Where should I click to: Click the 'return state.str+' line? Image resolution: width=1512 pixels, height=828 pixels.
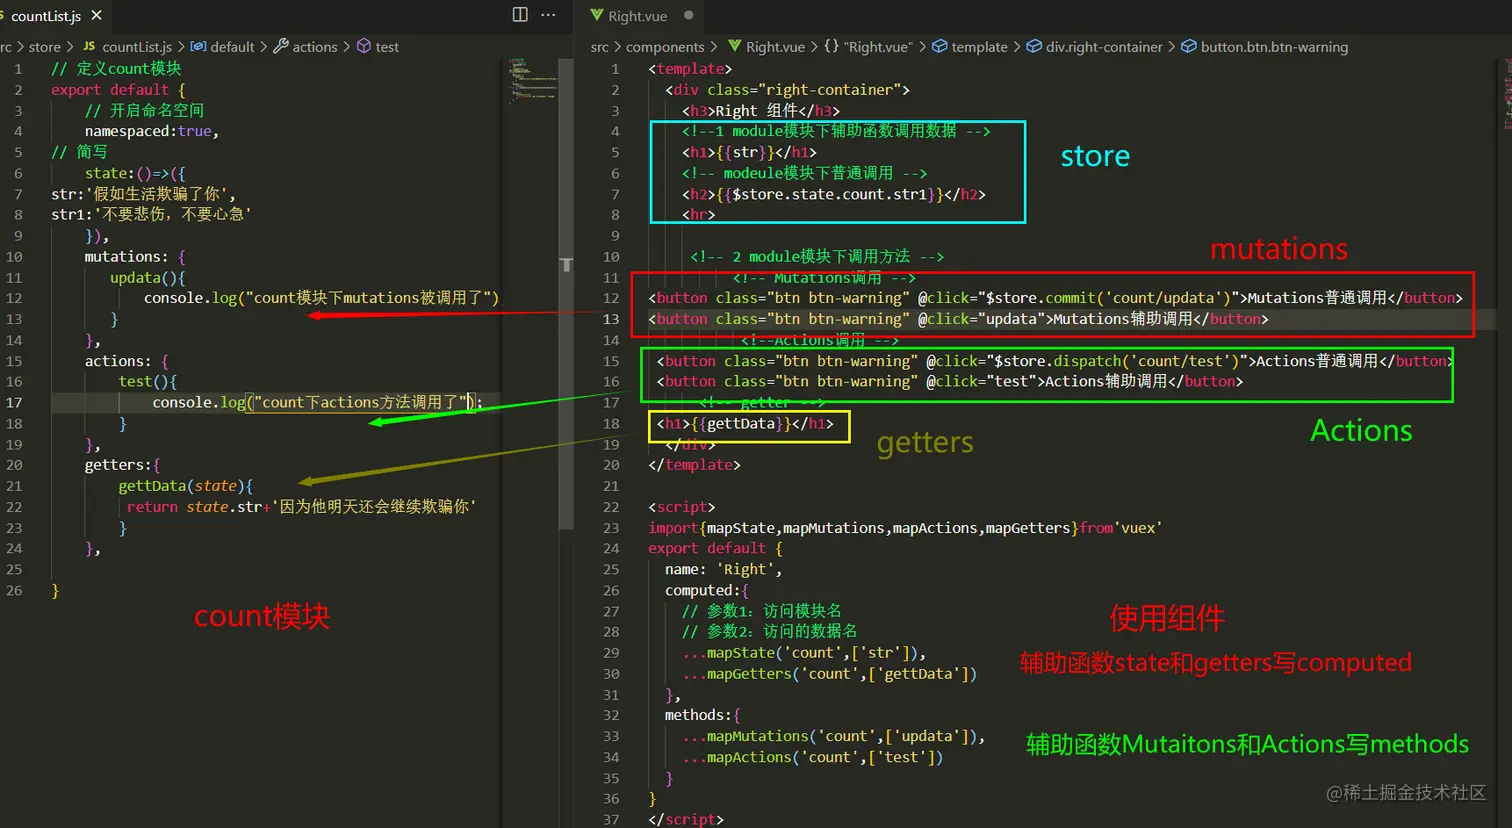click(301, 507)
